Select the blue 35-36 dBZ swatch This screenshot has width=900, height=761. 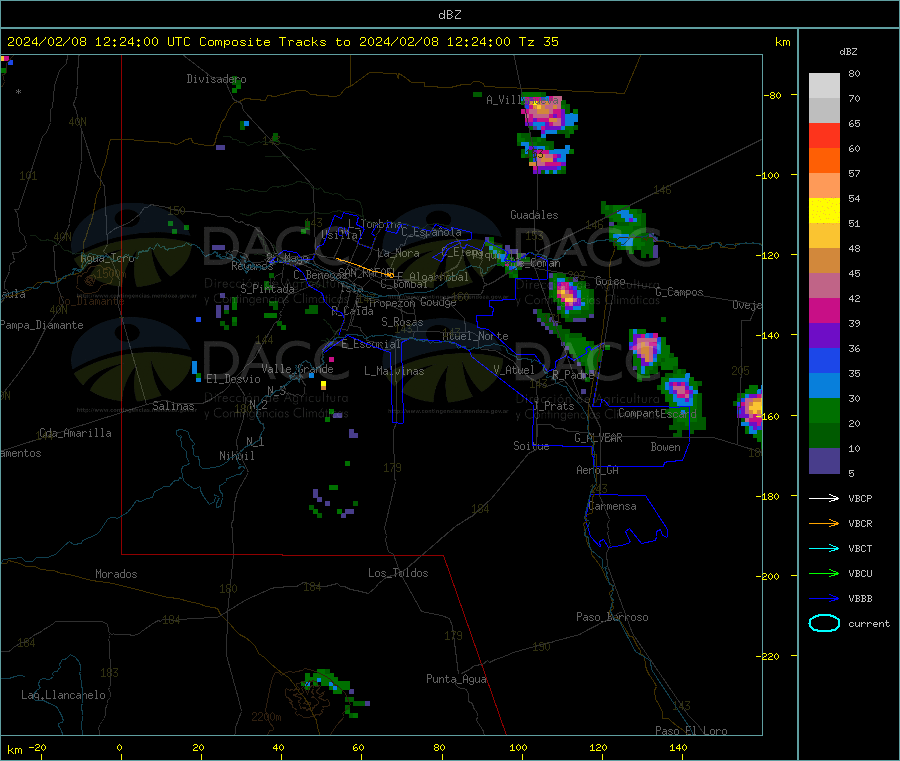click(x=824, y=361)
